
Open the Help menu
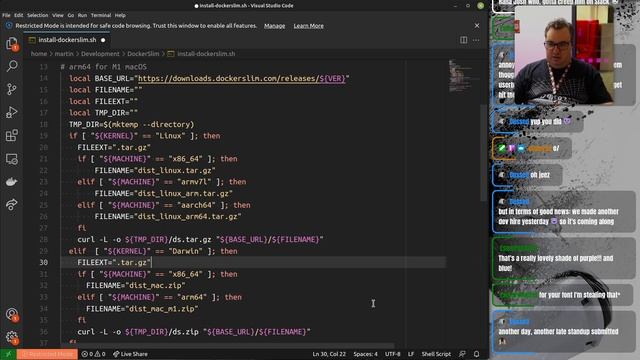click(120, 15)
